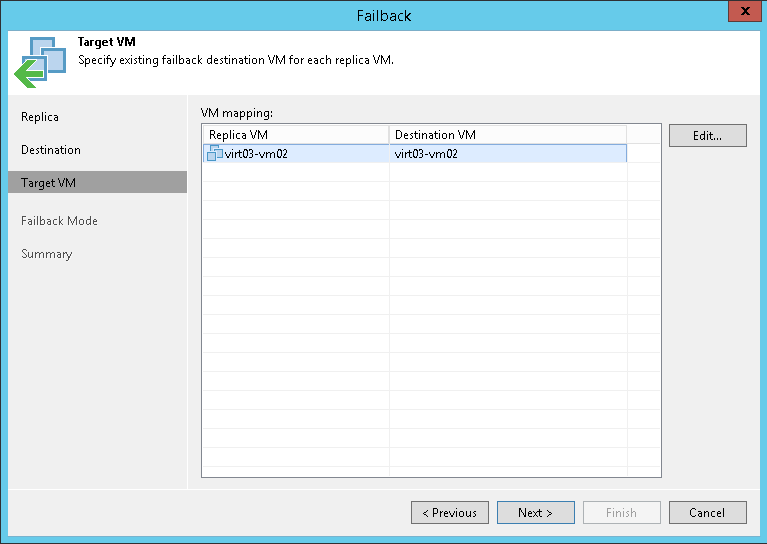This screenshot has width=767, height=544.
Task: Sort by the Destination VM column header
Action: click(507, 134)
